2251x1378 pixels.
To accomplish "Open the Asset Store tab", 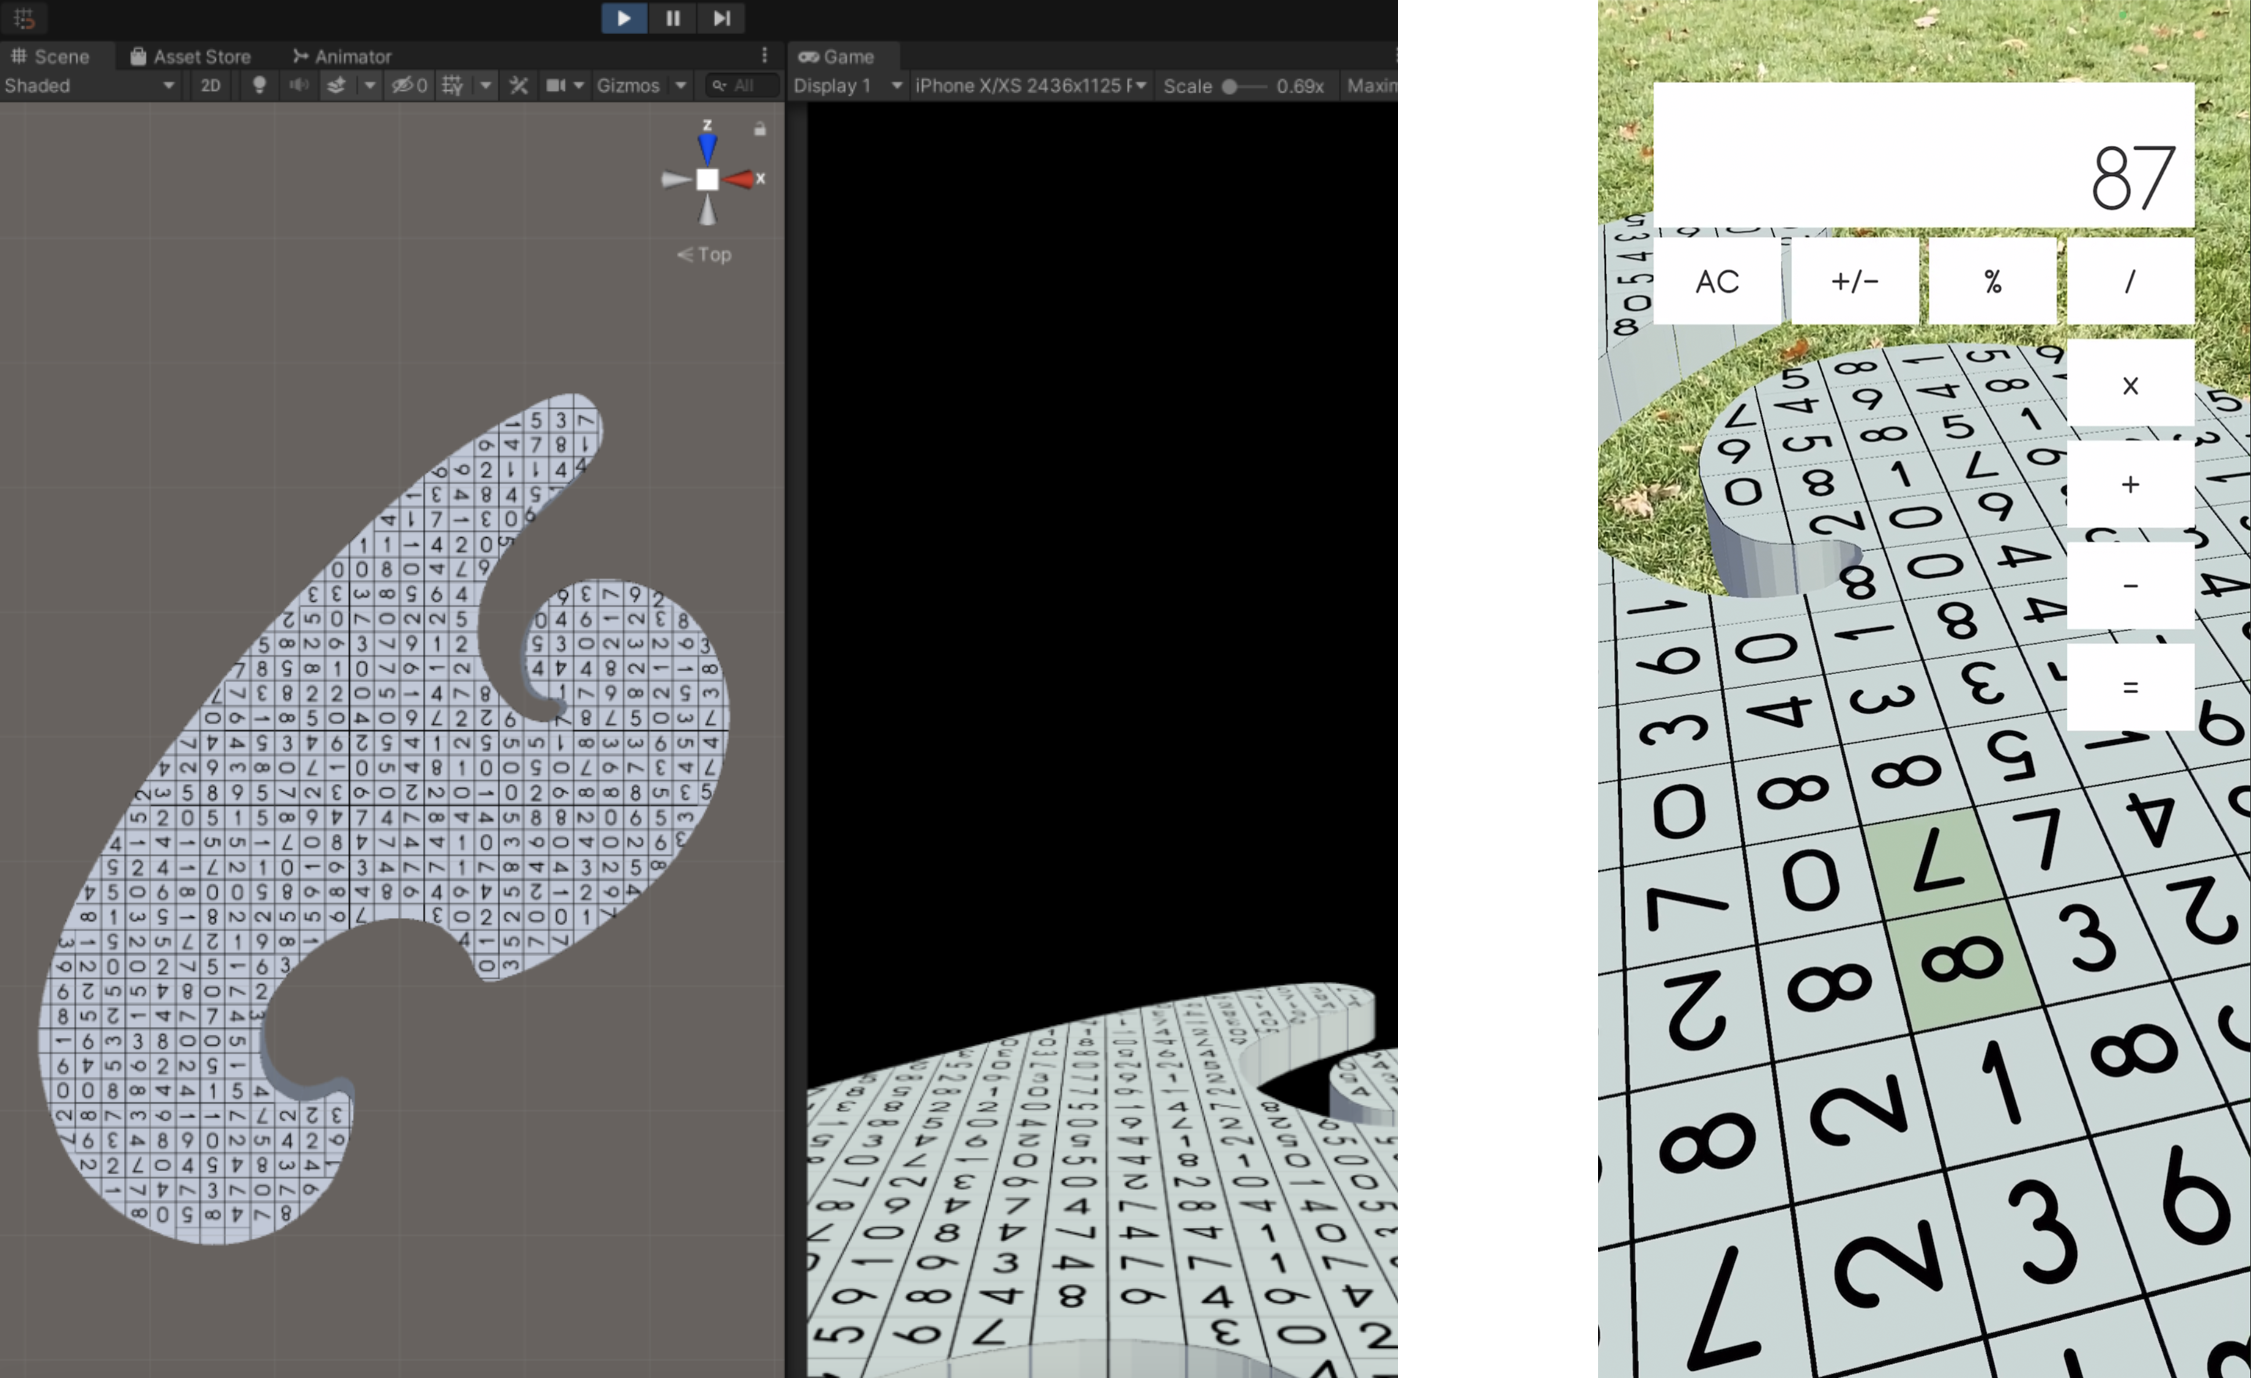I will (190, 56).
